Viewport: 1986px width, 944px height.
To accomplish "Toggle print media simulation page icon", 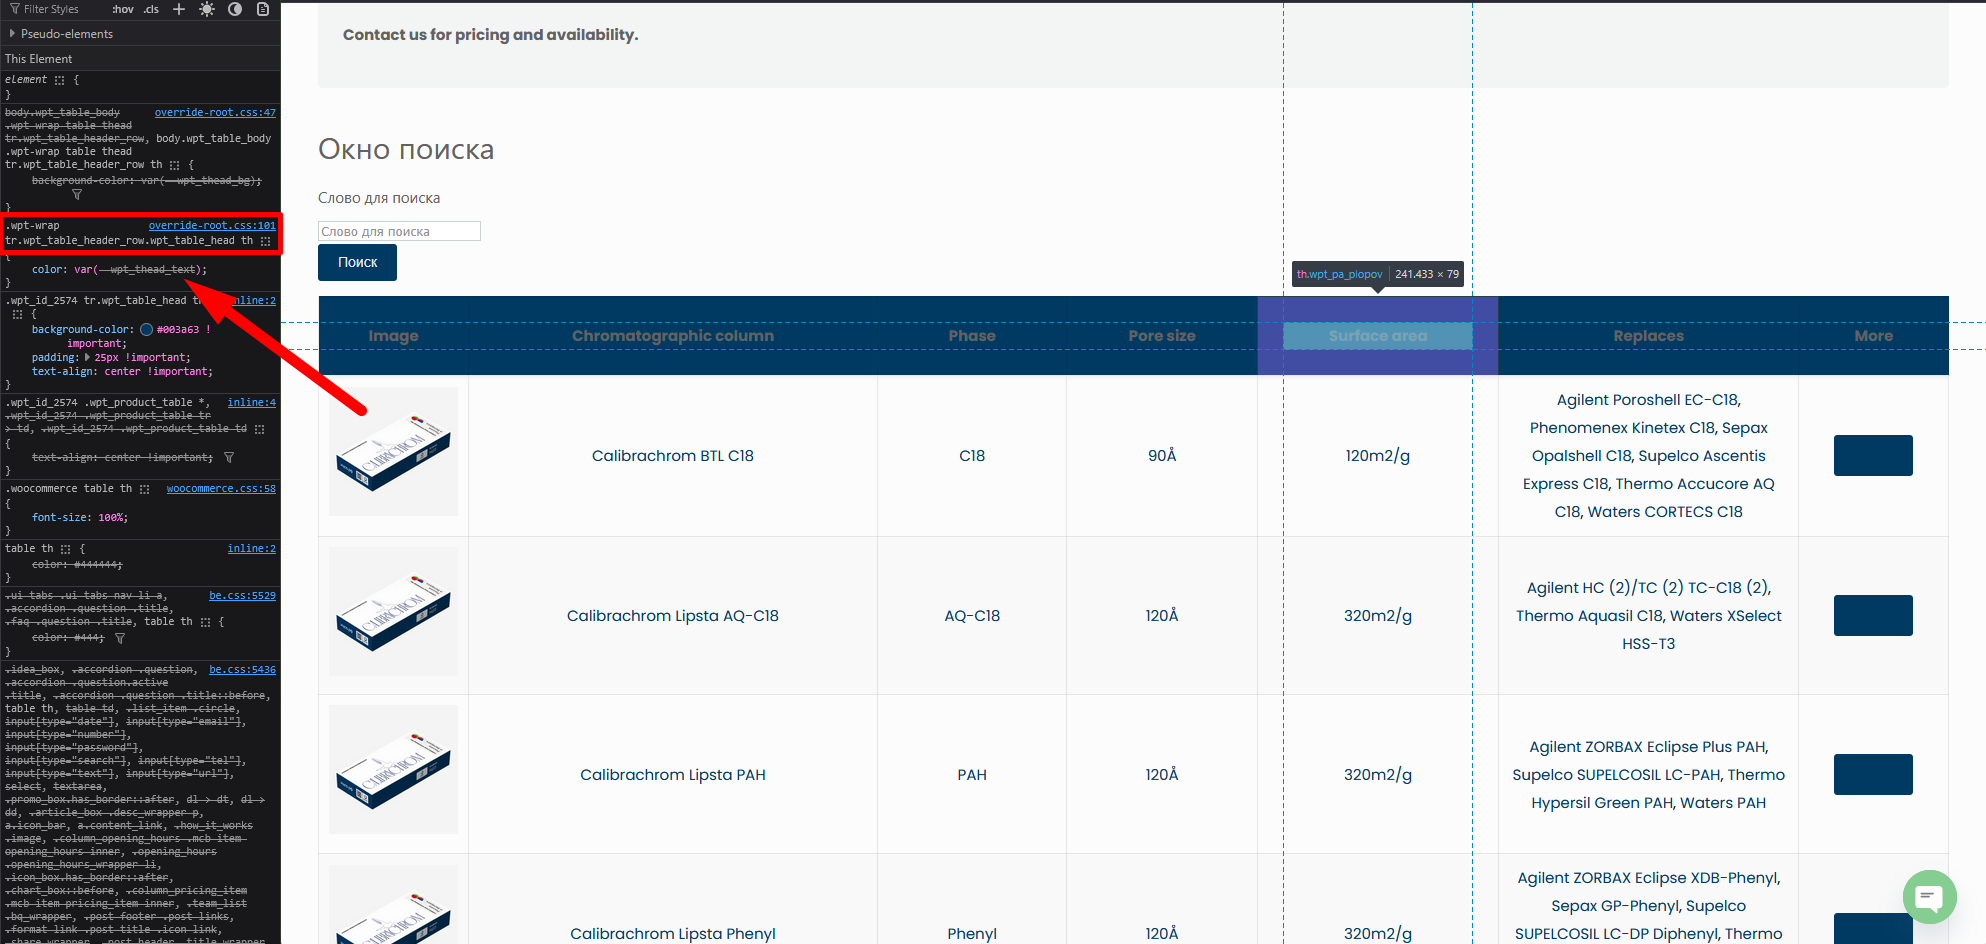I will tap(263, 9).
